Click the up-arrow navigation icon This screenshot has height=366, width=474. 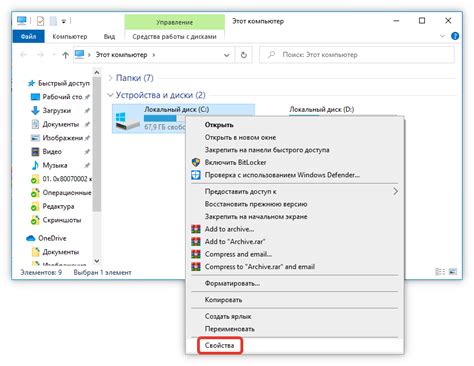coord(66,55)
